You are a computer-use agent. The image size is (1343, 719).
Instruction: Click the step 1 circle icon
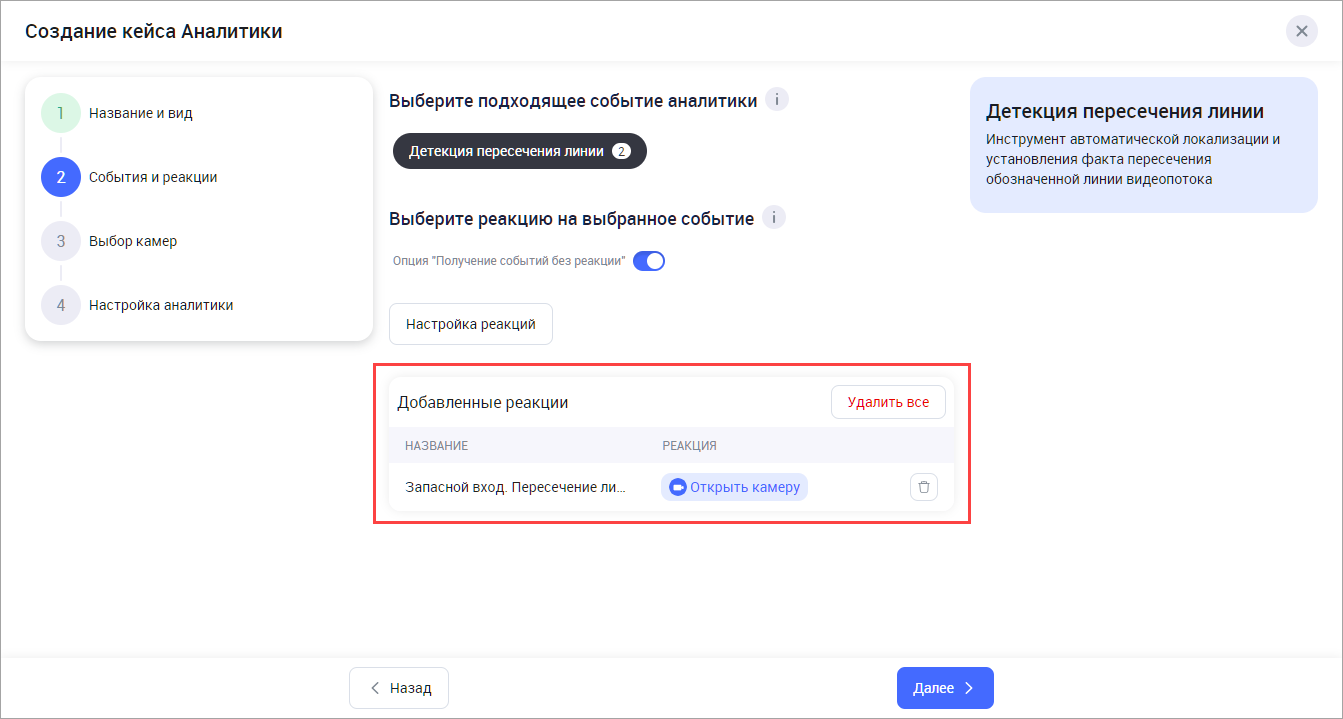tap(61, 113)
